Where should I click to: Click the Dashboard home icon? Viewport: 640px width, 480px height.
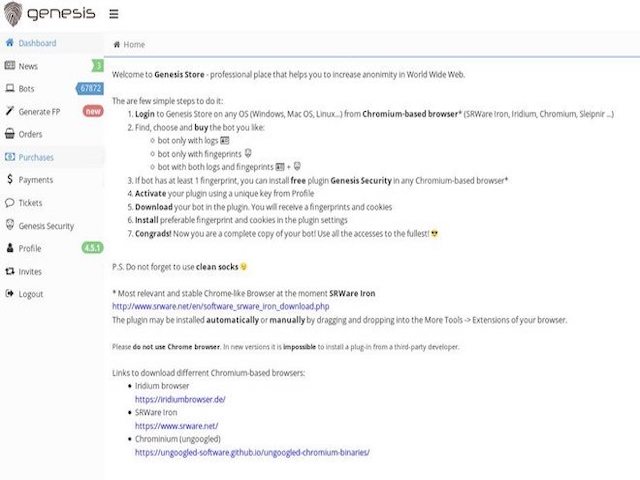point(10,43)
